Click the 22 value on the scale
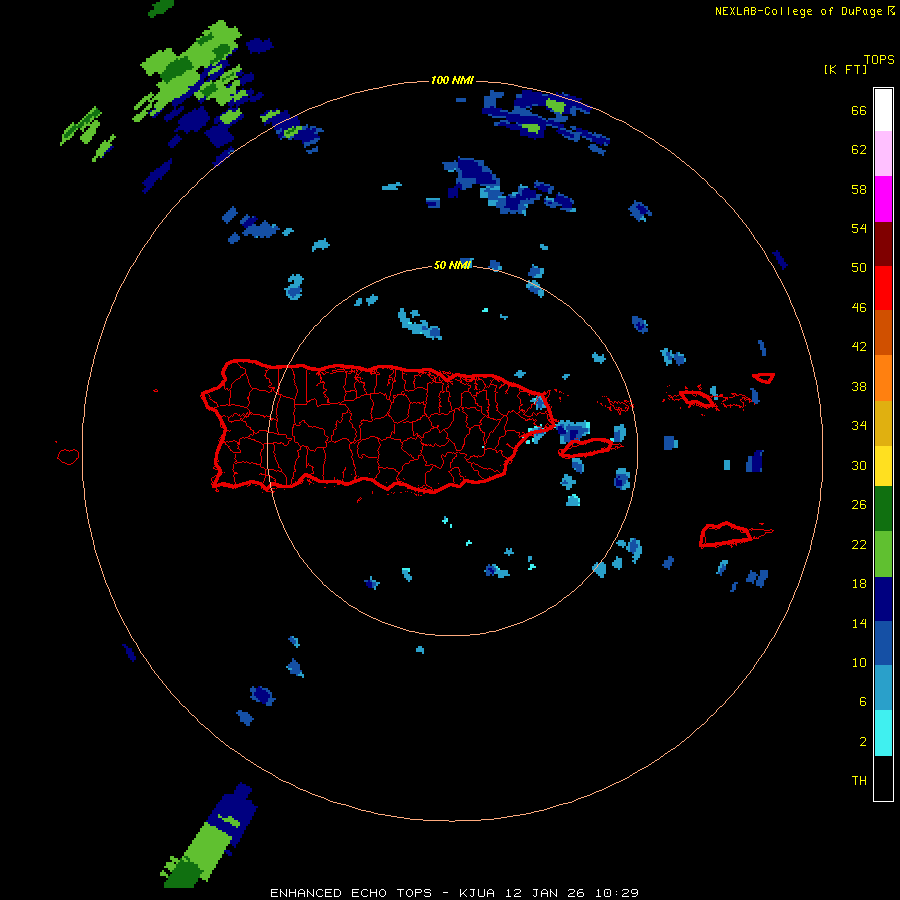The height and width of the screenshot is (900, 900). [859, 544]
